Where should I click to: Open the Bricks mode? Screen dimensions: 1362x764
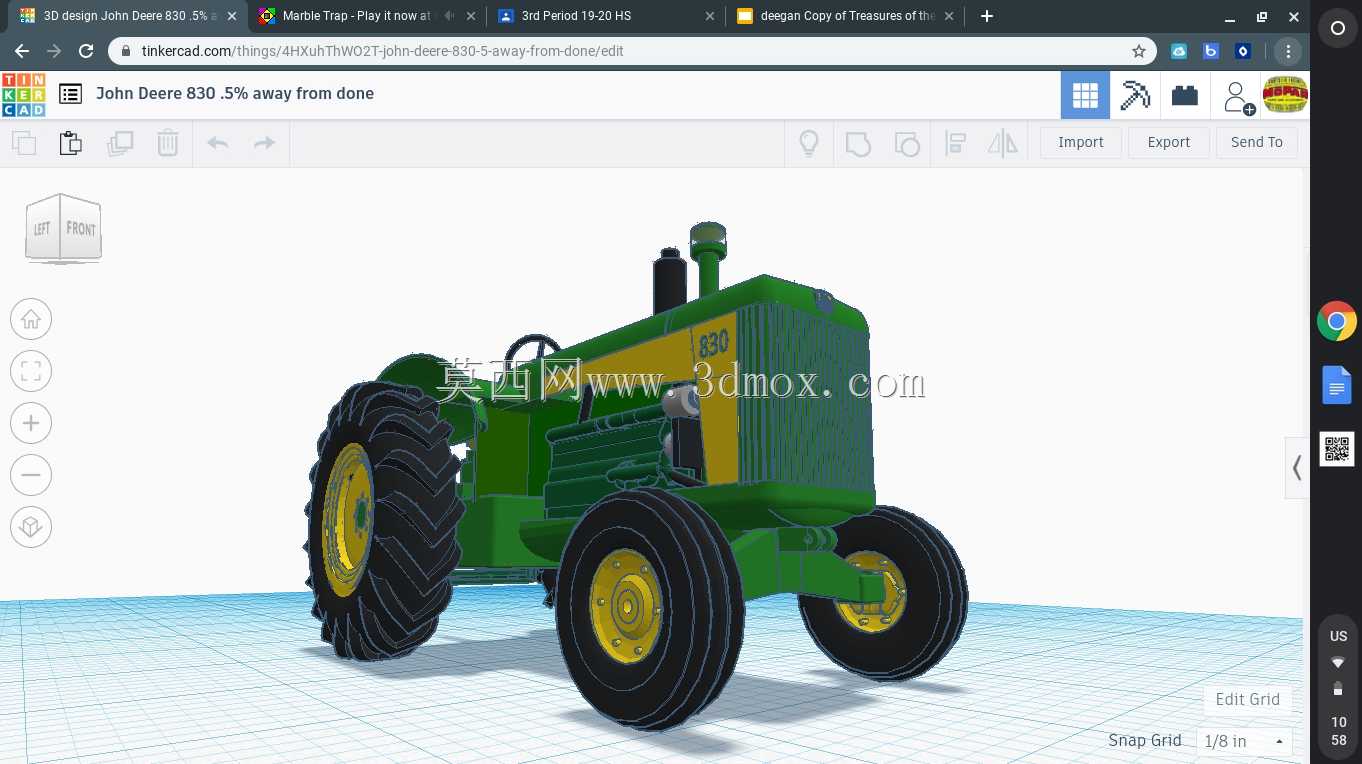click(x=1185, y=95)
